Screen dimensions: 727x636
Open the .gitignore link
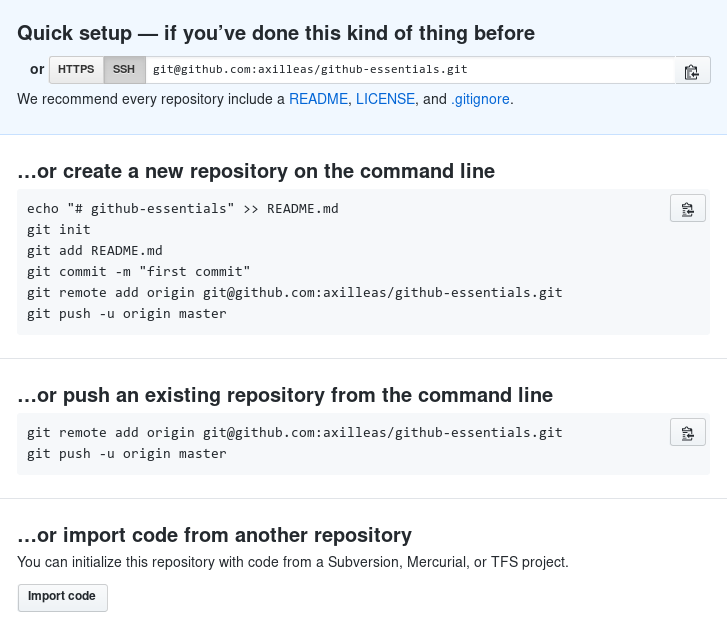[481, 100]
